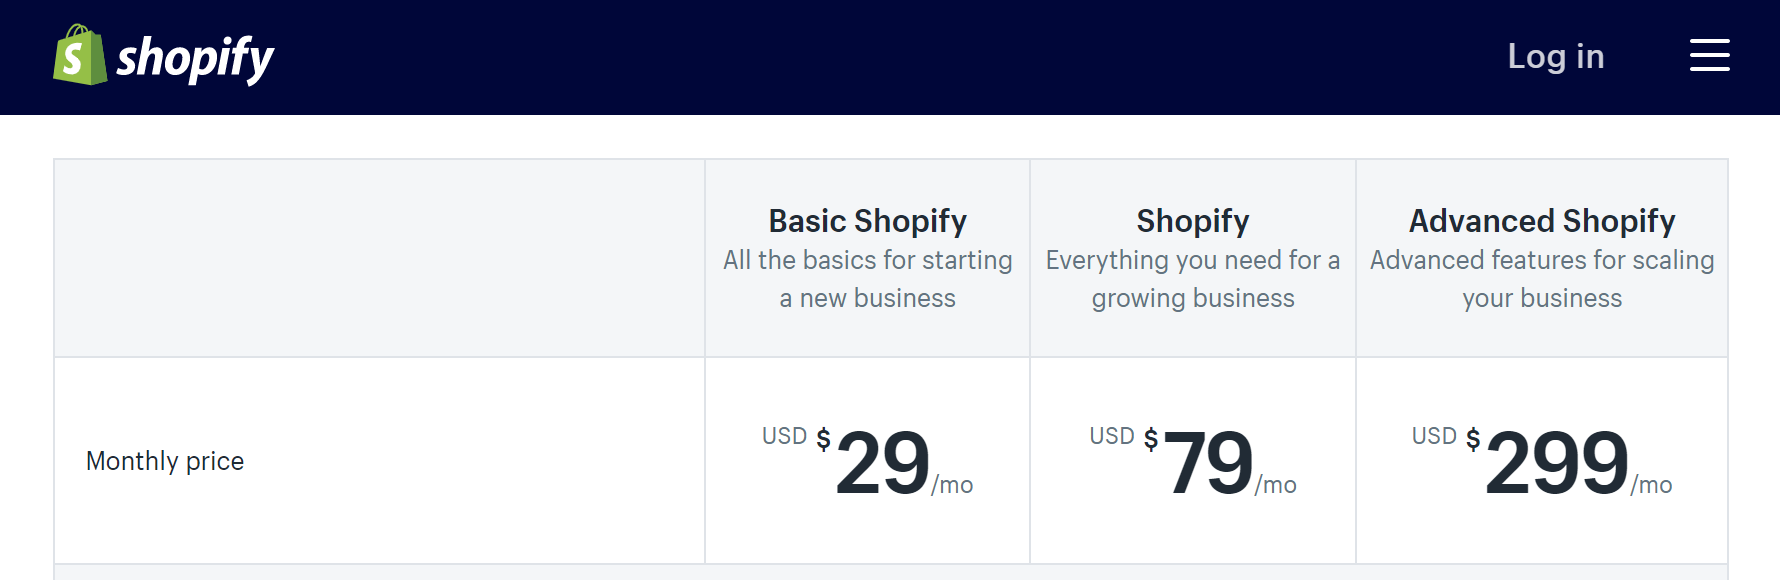Screen dimensions: 1780x580
Task: Click the shopify wordmark in header
Action: coord(195,58)
